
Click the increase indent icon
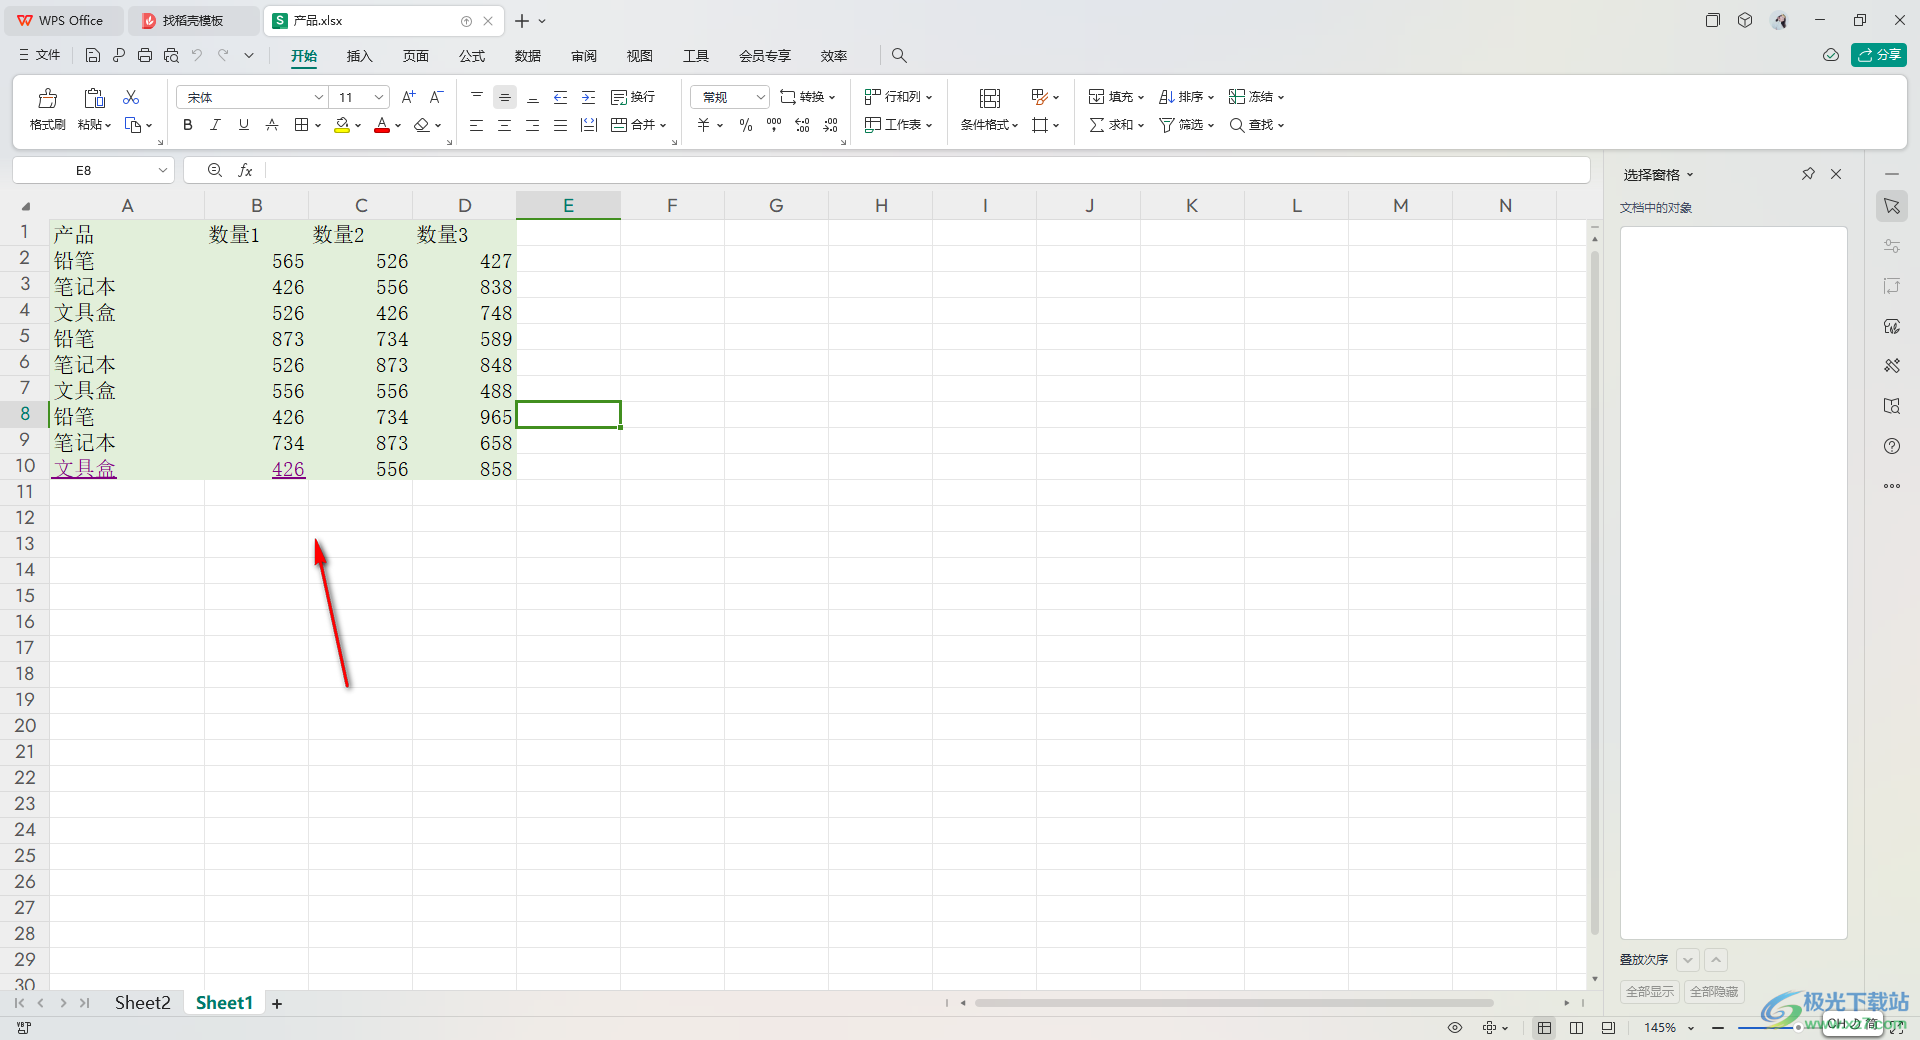589,97
